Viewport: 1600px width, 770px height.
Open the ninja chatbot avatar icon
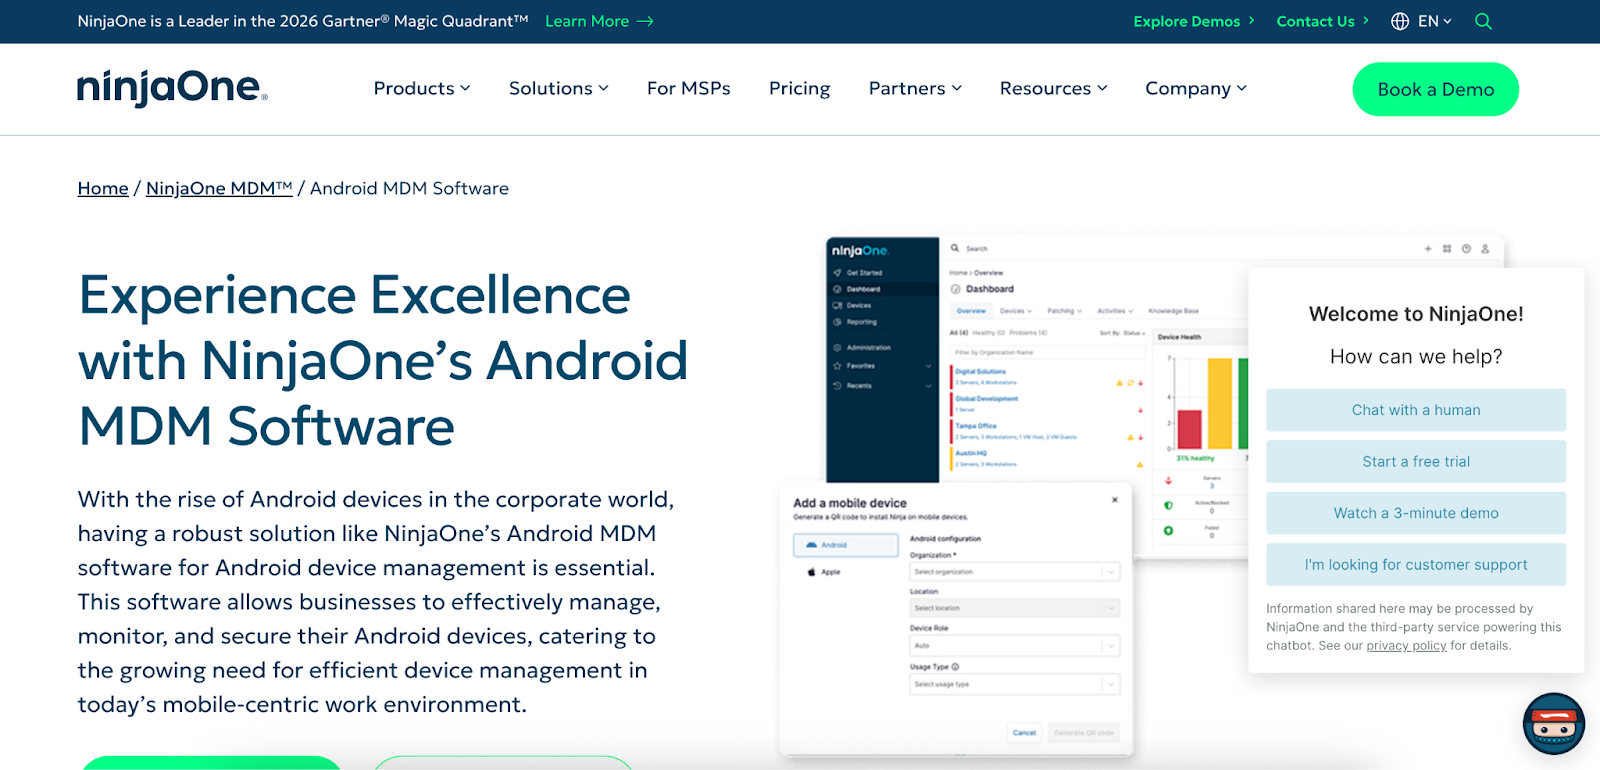pyautogui.click(x=1553, y=723)
